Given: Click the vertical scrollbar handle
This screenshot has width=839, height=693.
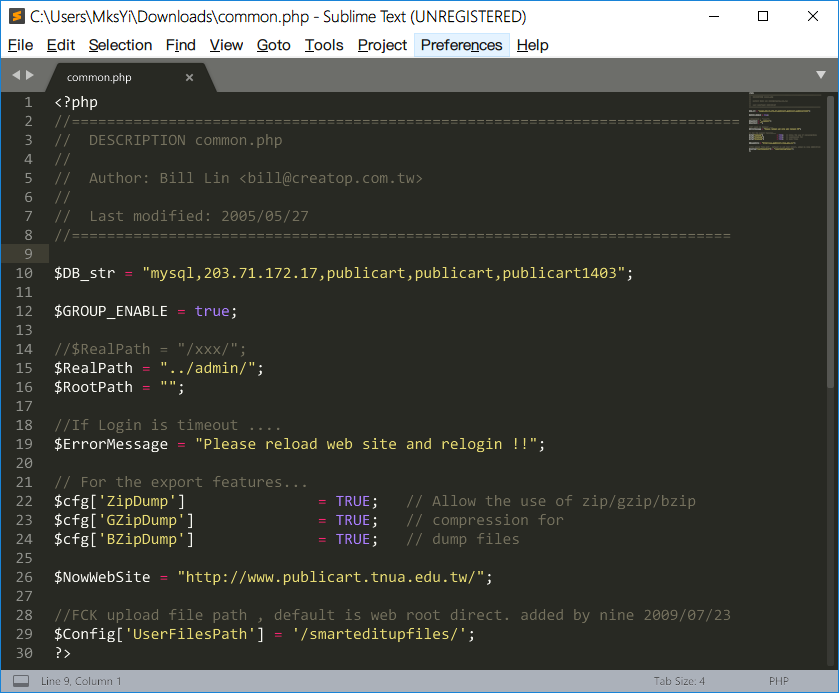Looking at the screenshot, I should tap(830, 241).
